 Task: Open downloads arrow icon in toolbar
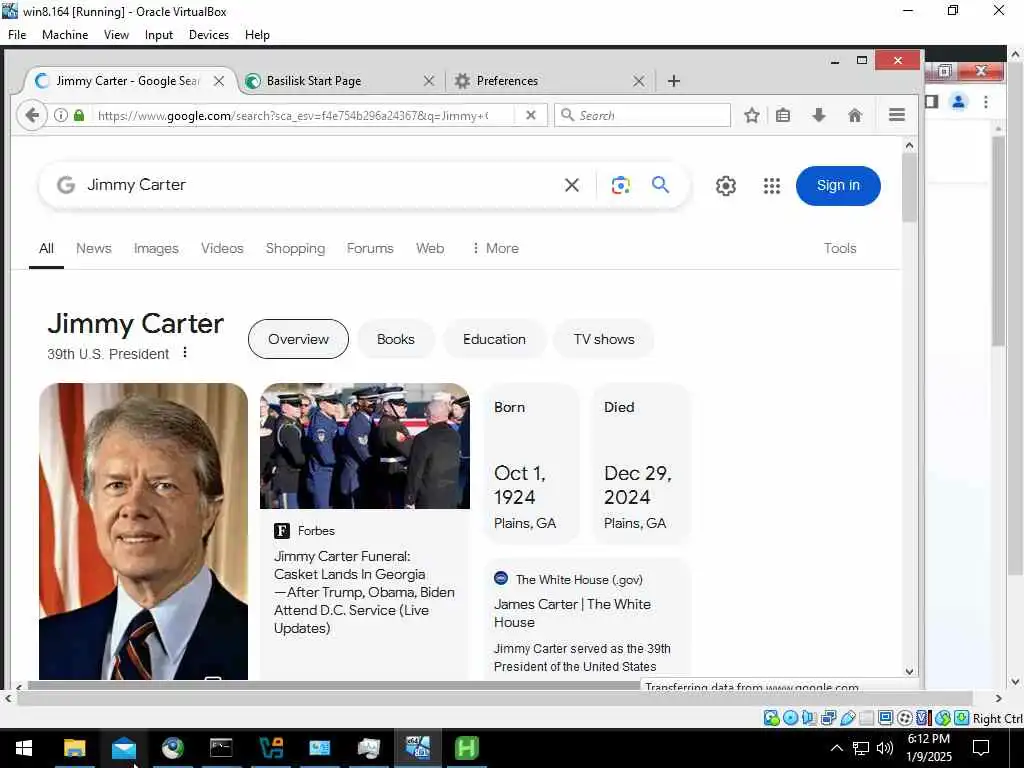(819, 116)
